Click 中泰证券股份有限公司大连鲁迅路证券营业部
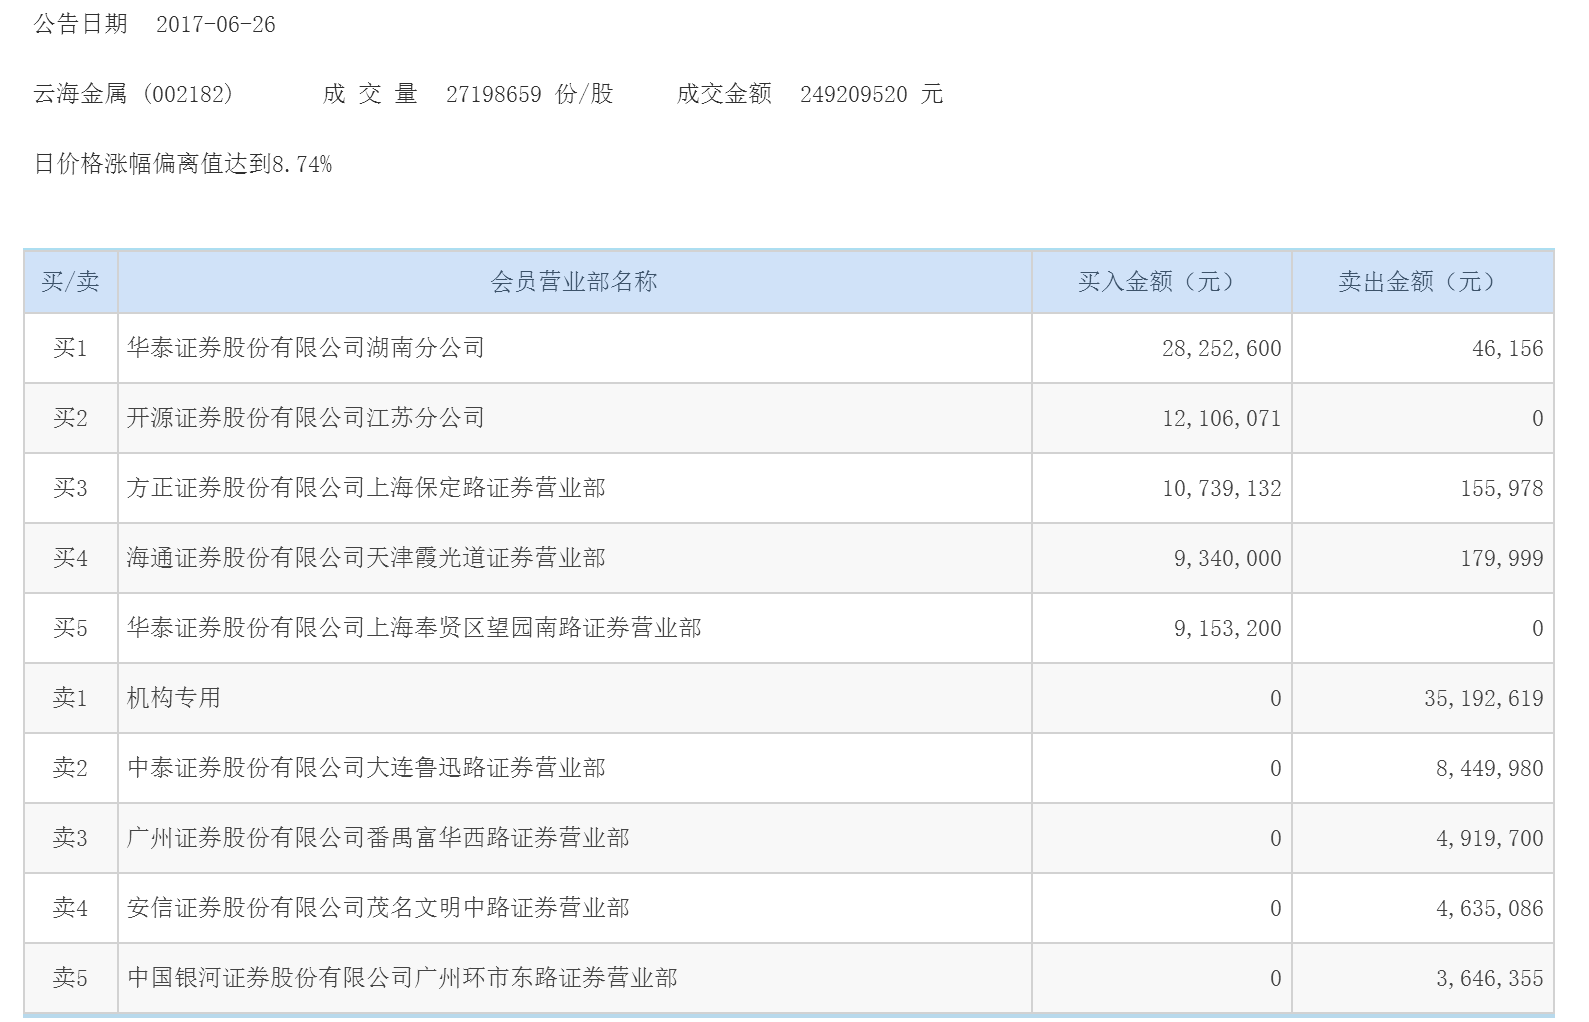Screen dimensions: 1589x1022 click(366, 768)
